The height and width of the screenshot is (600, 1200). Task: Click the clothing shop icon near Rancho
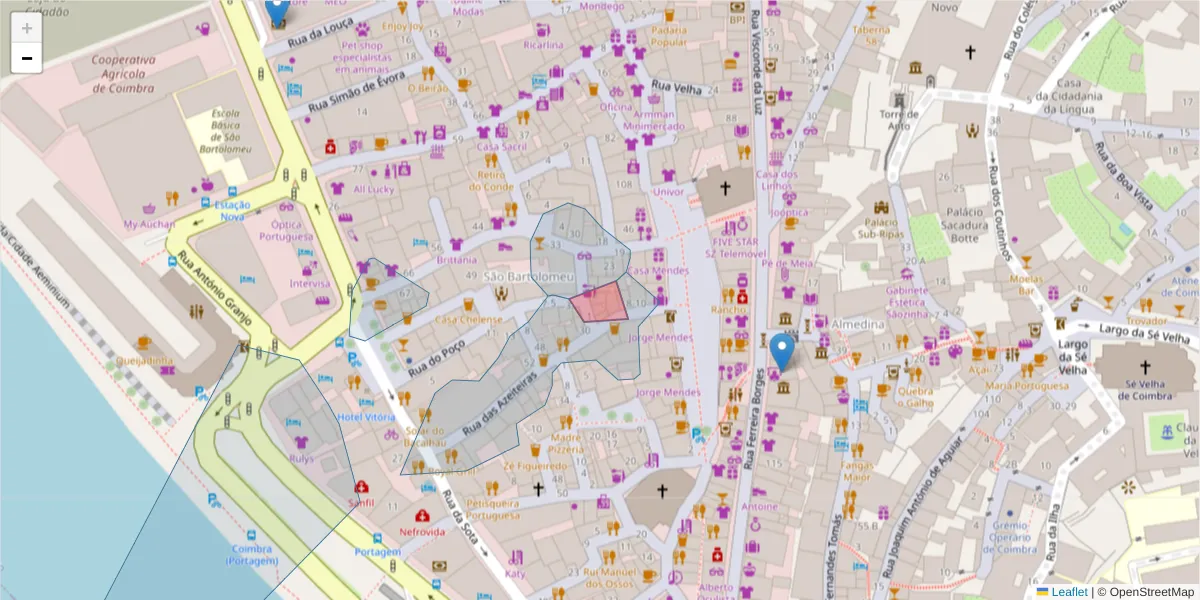(741, 320)
